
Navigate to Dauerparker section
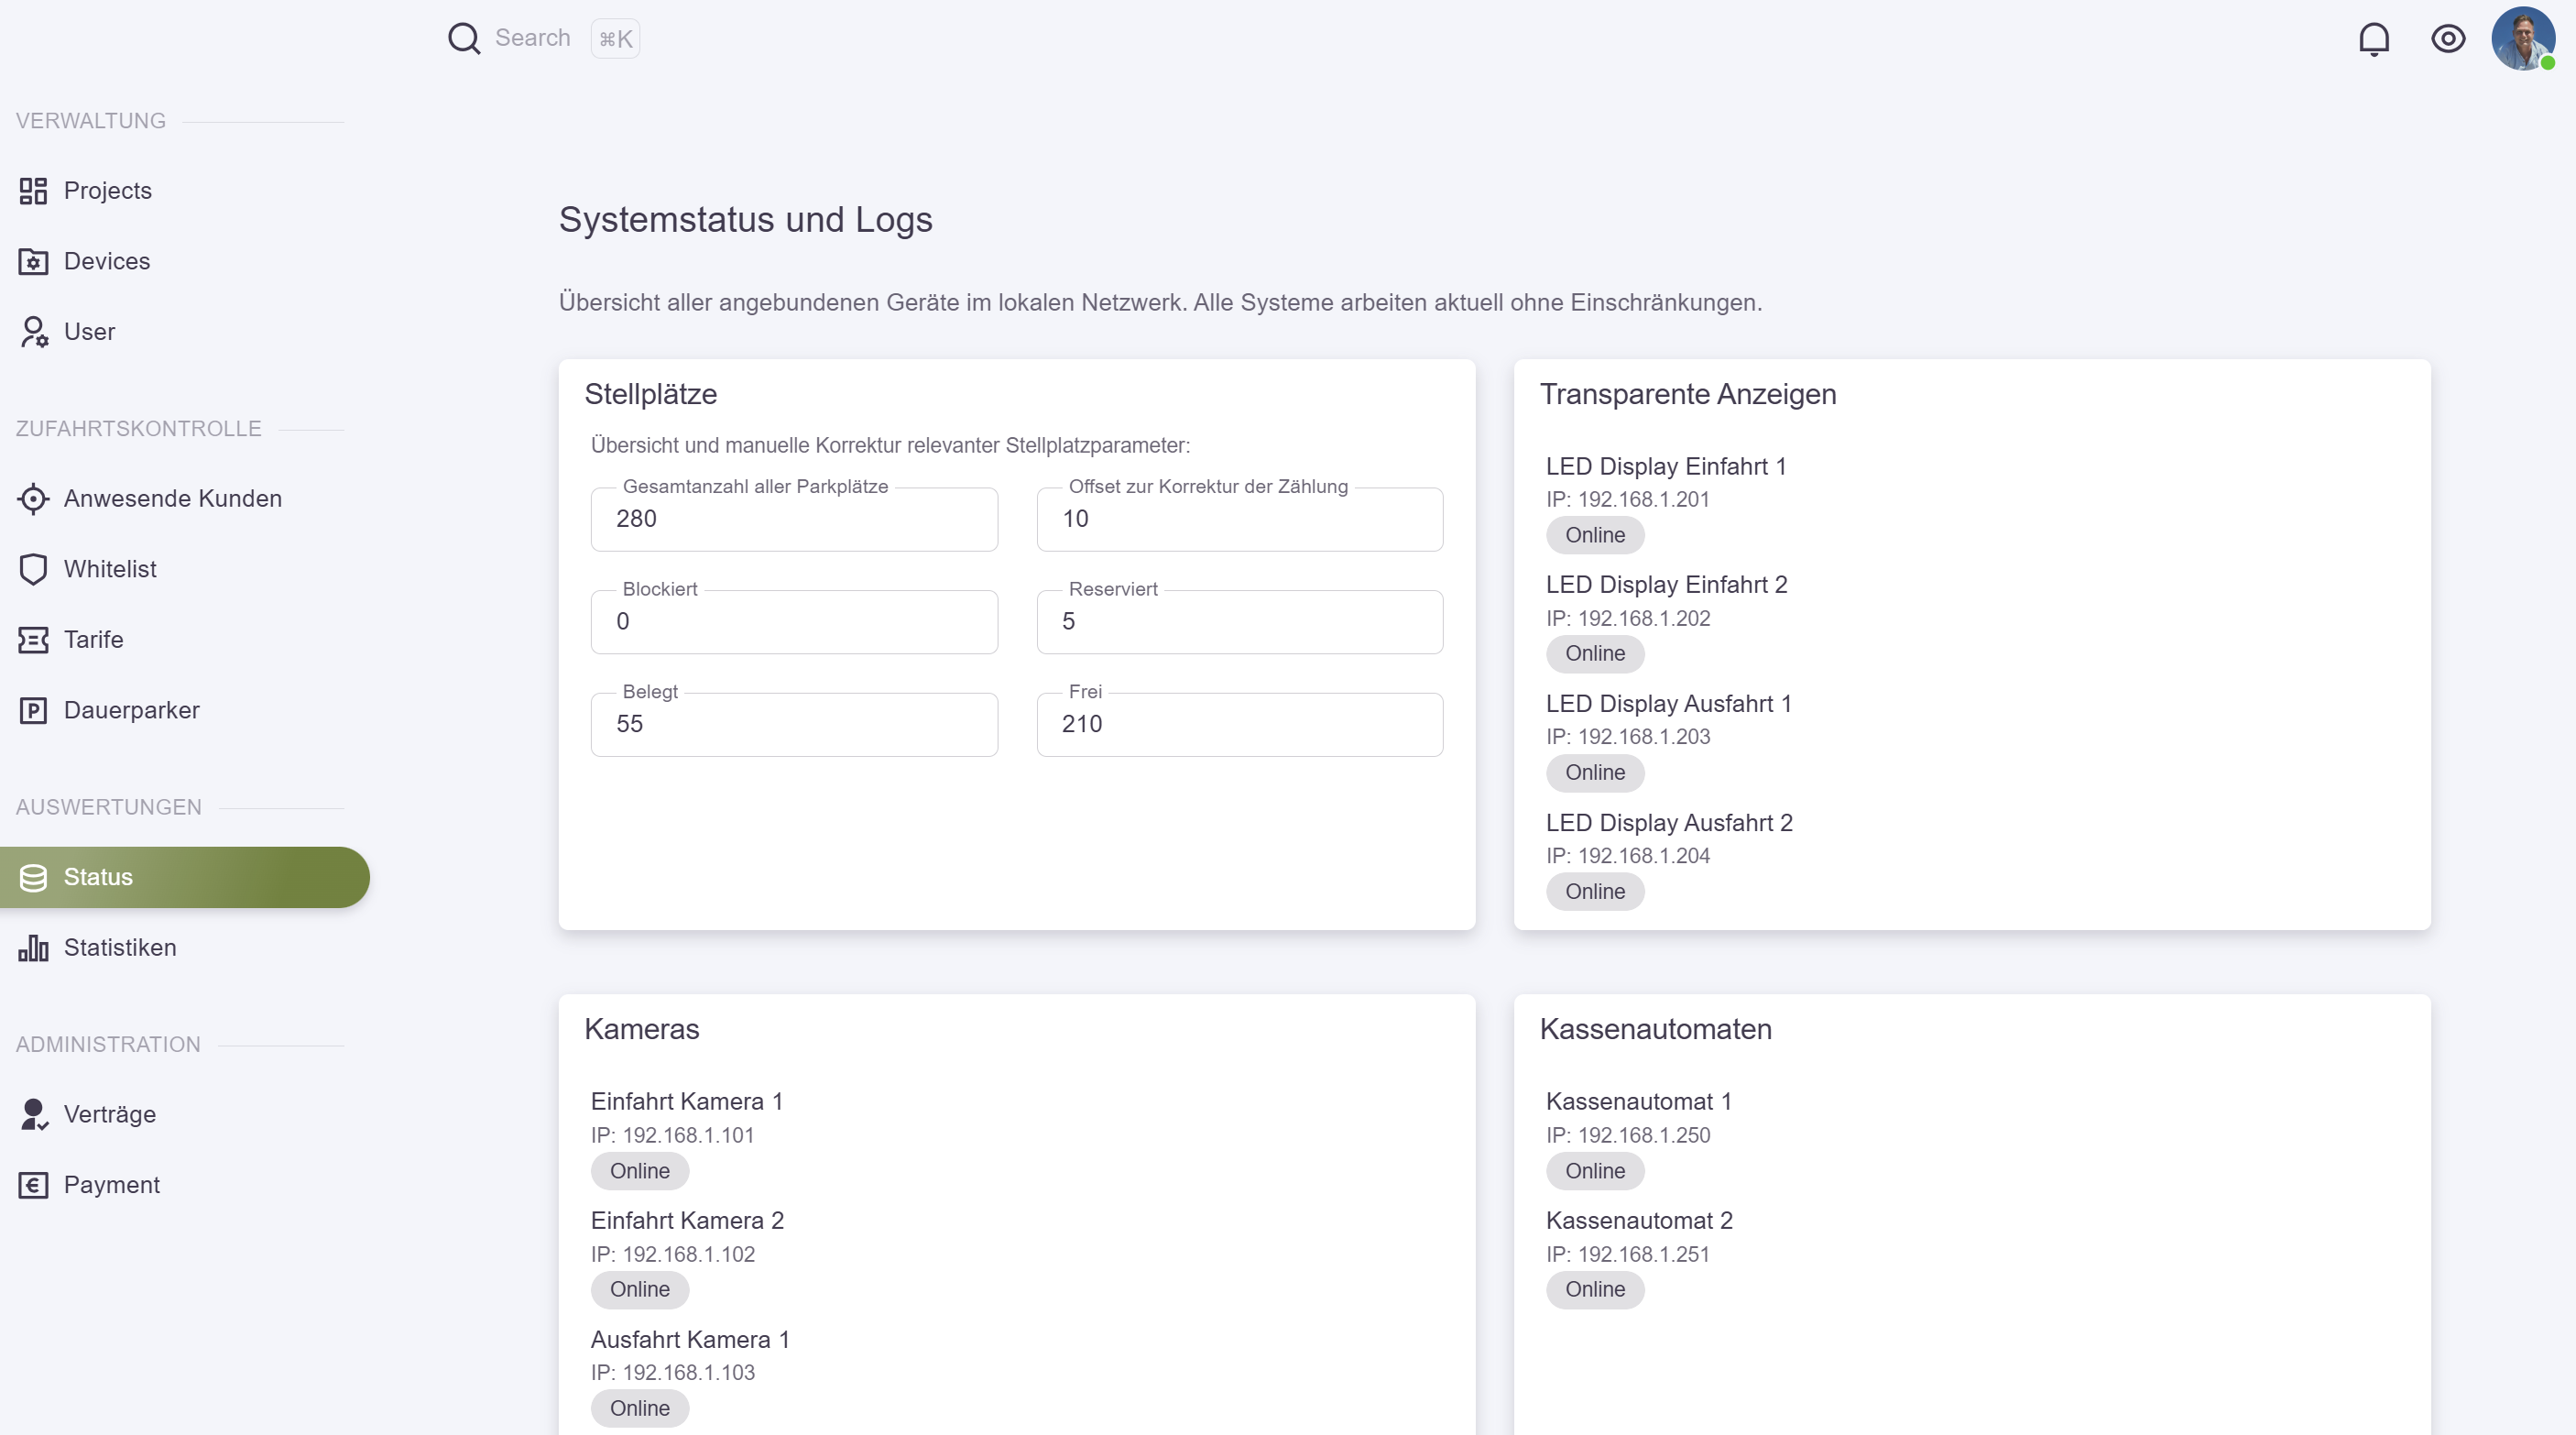[131, 711]
